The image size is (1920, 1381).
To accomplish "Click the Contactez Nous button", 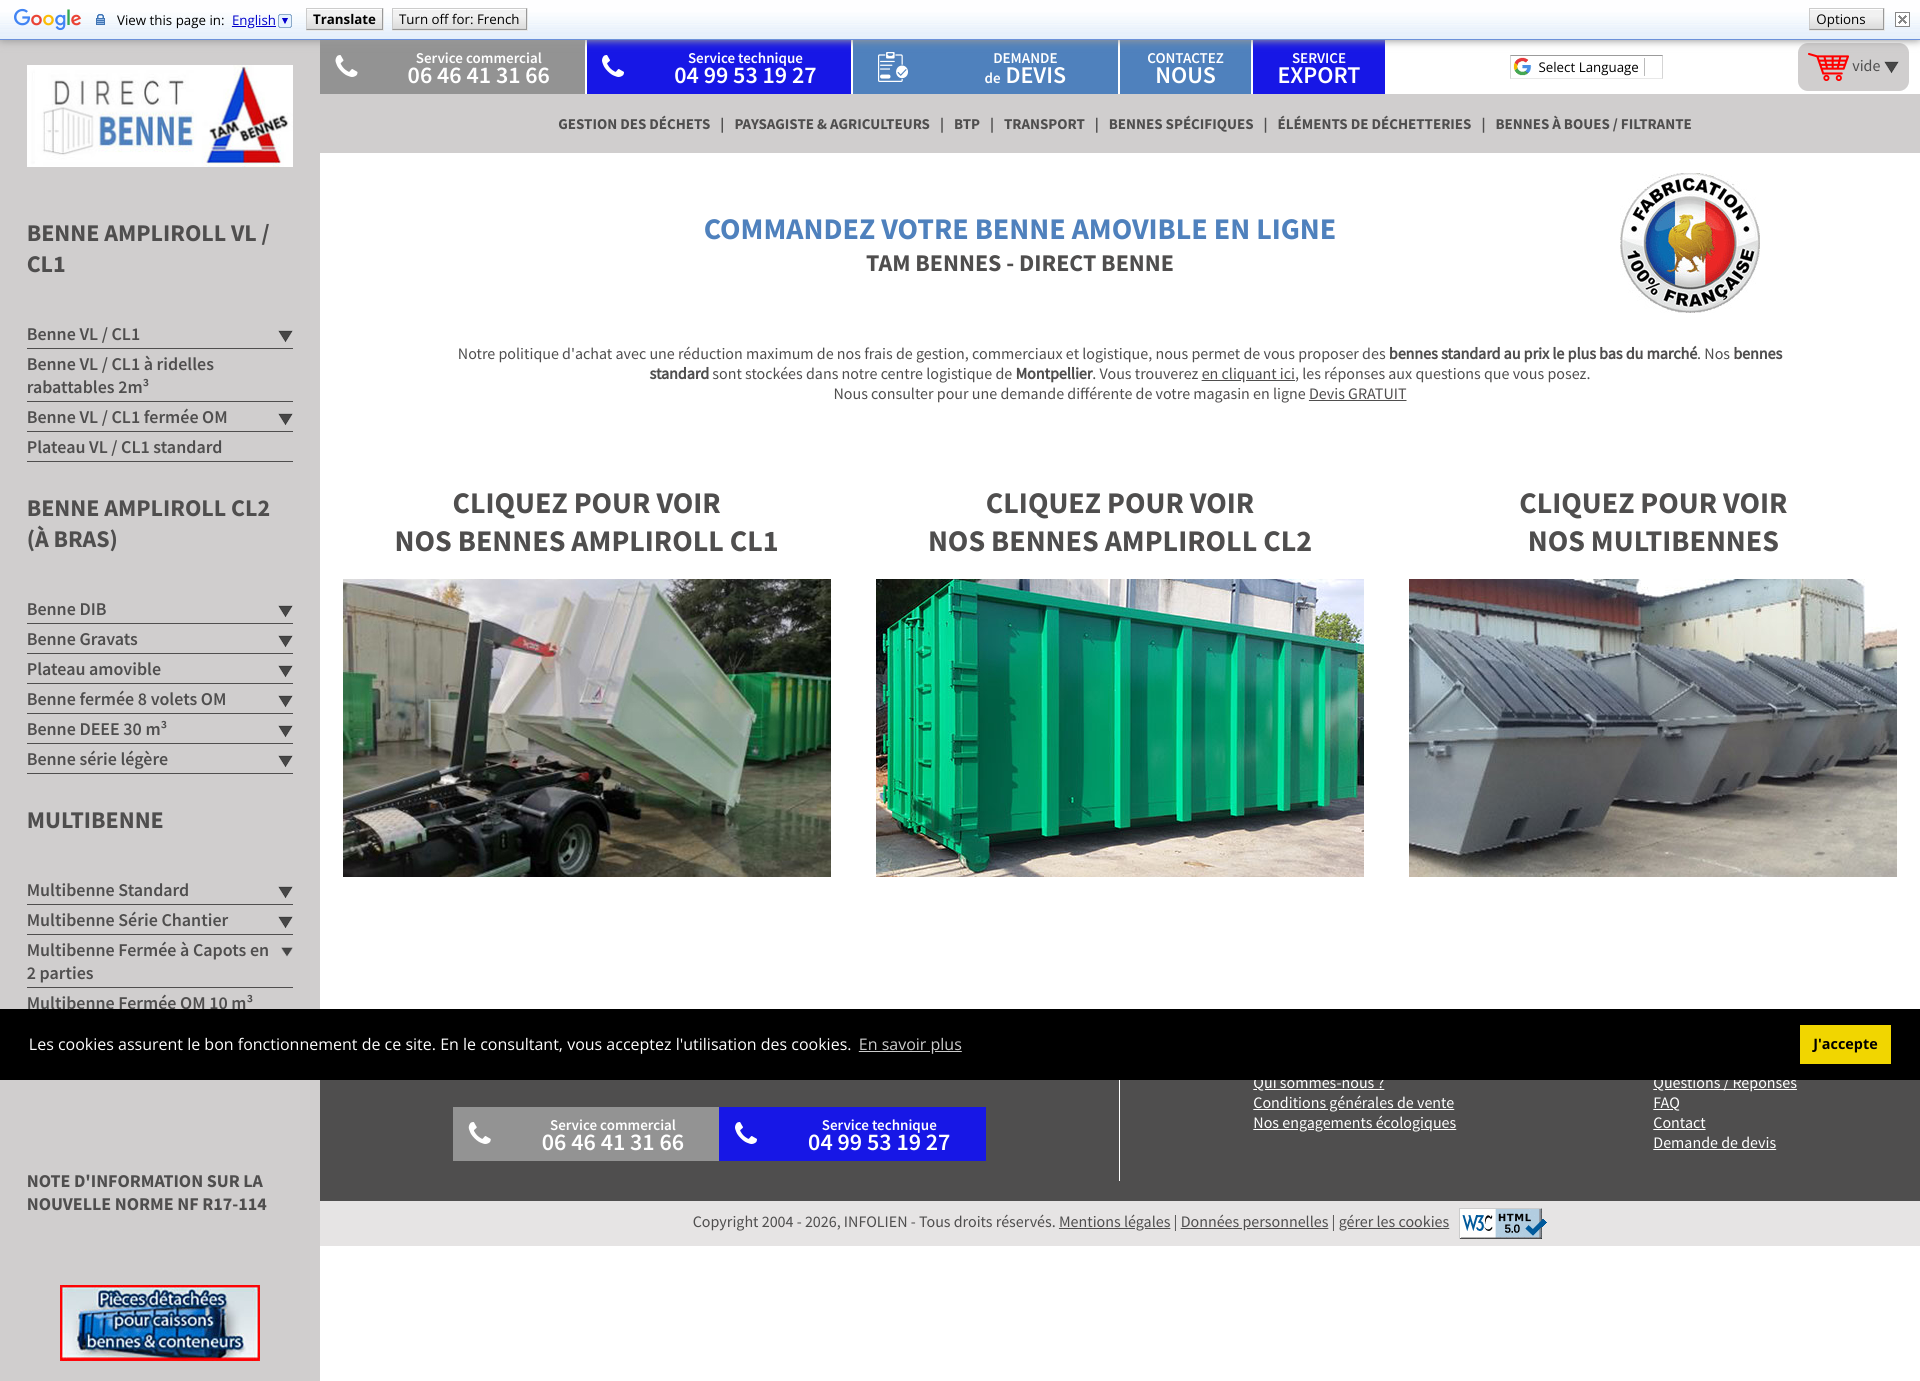I will [x=1185, y=67].
